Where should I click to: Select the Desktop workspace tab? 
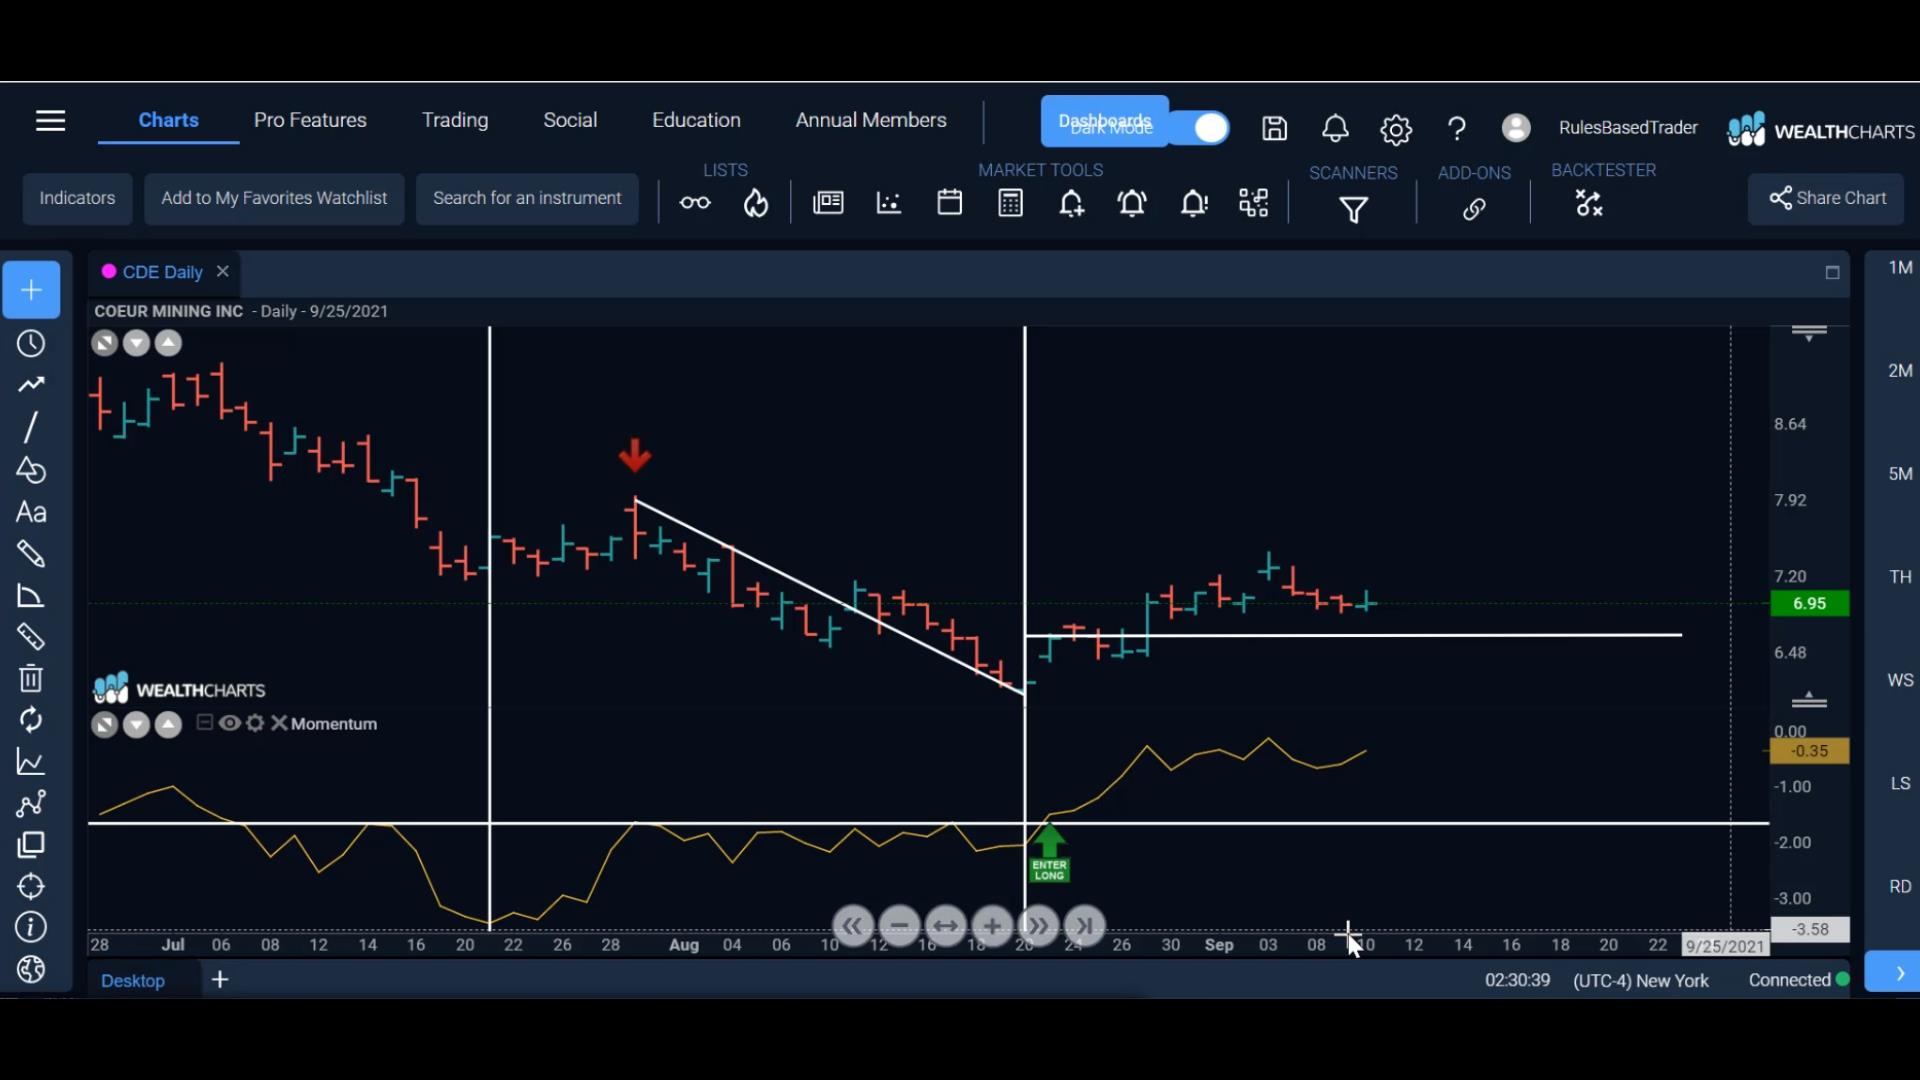click(x=133, y=980)
